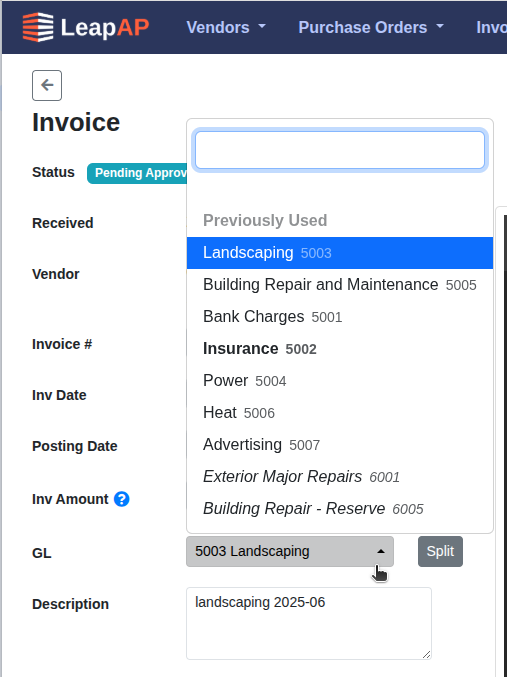The height and width of the screenshot is (677, 507).
Task: Focus the GL search input field
Action: (340, 150)
